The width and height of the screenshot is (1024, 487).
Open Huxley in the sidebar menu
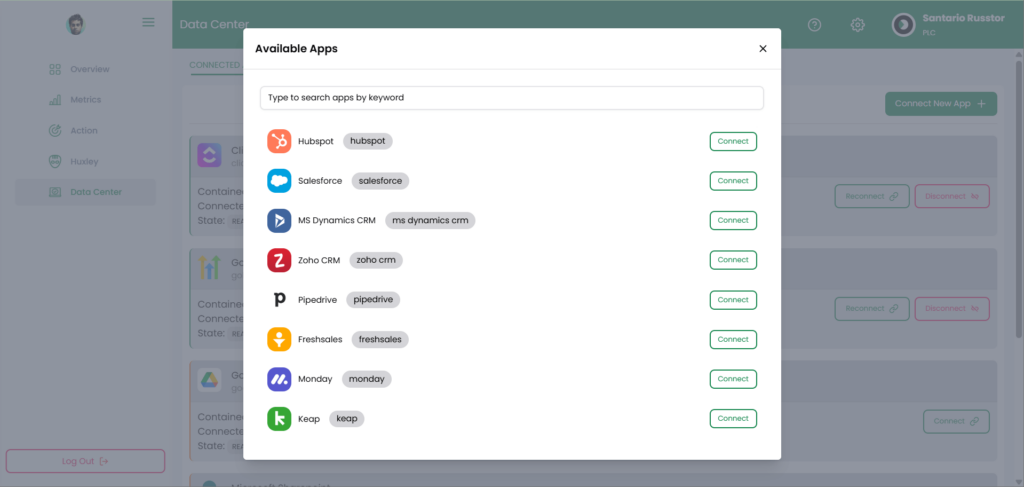pyautogui.click(x=86, y=161)
